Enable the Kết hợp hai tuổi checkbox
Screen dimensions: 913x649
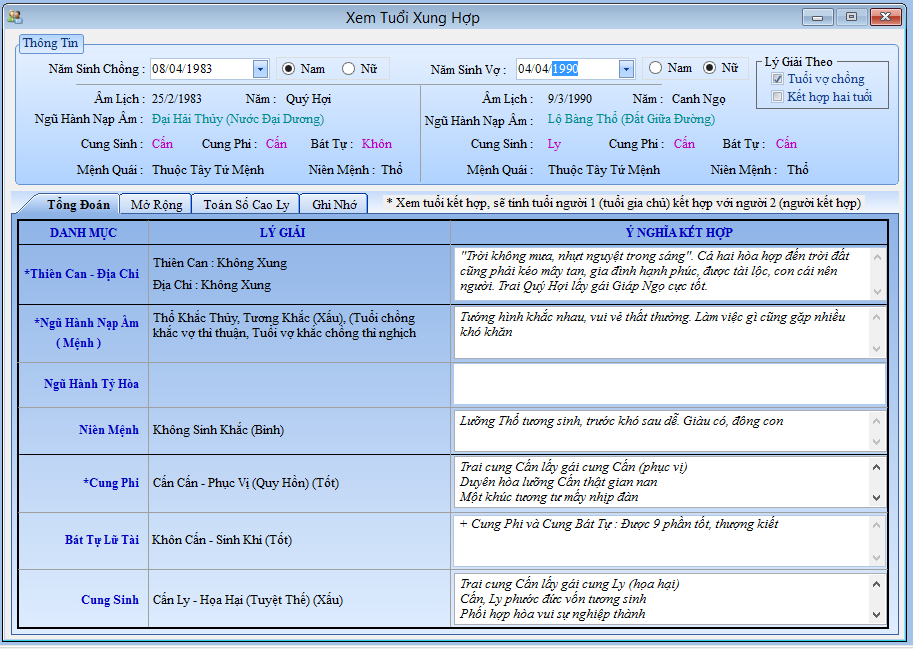tap(778, 97)
